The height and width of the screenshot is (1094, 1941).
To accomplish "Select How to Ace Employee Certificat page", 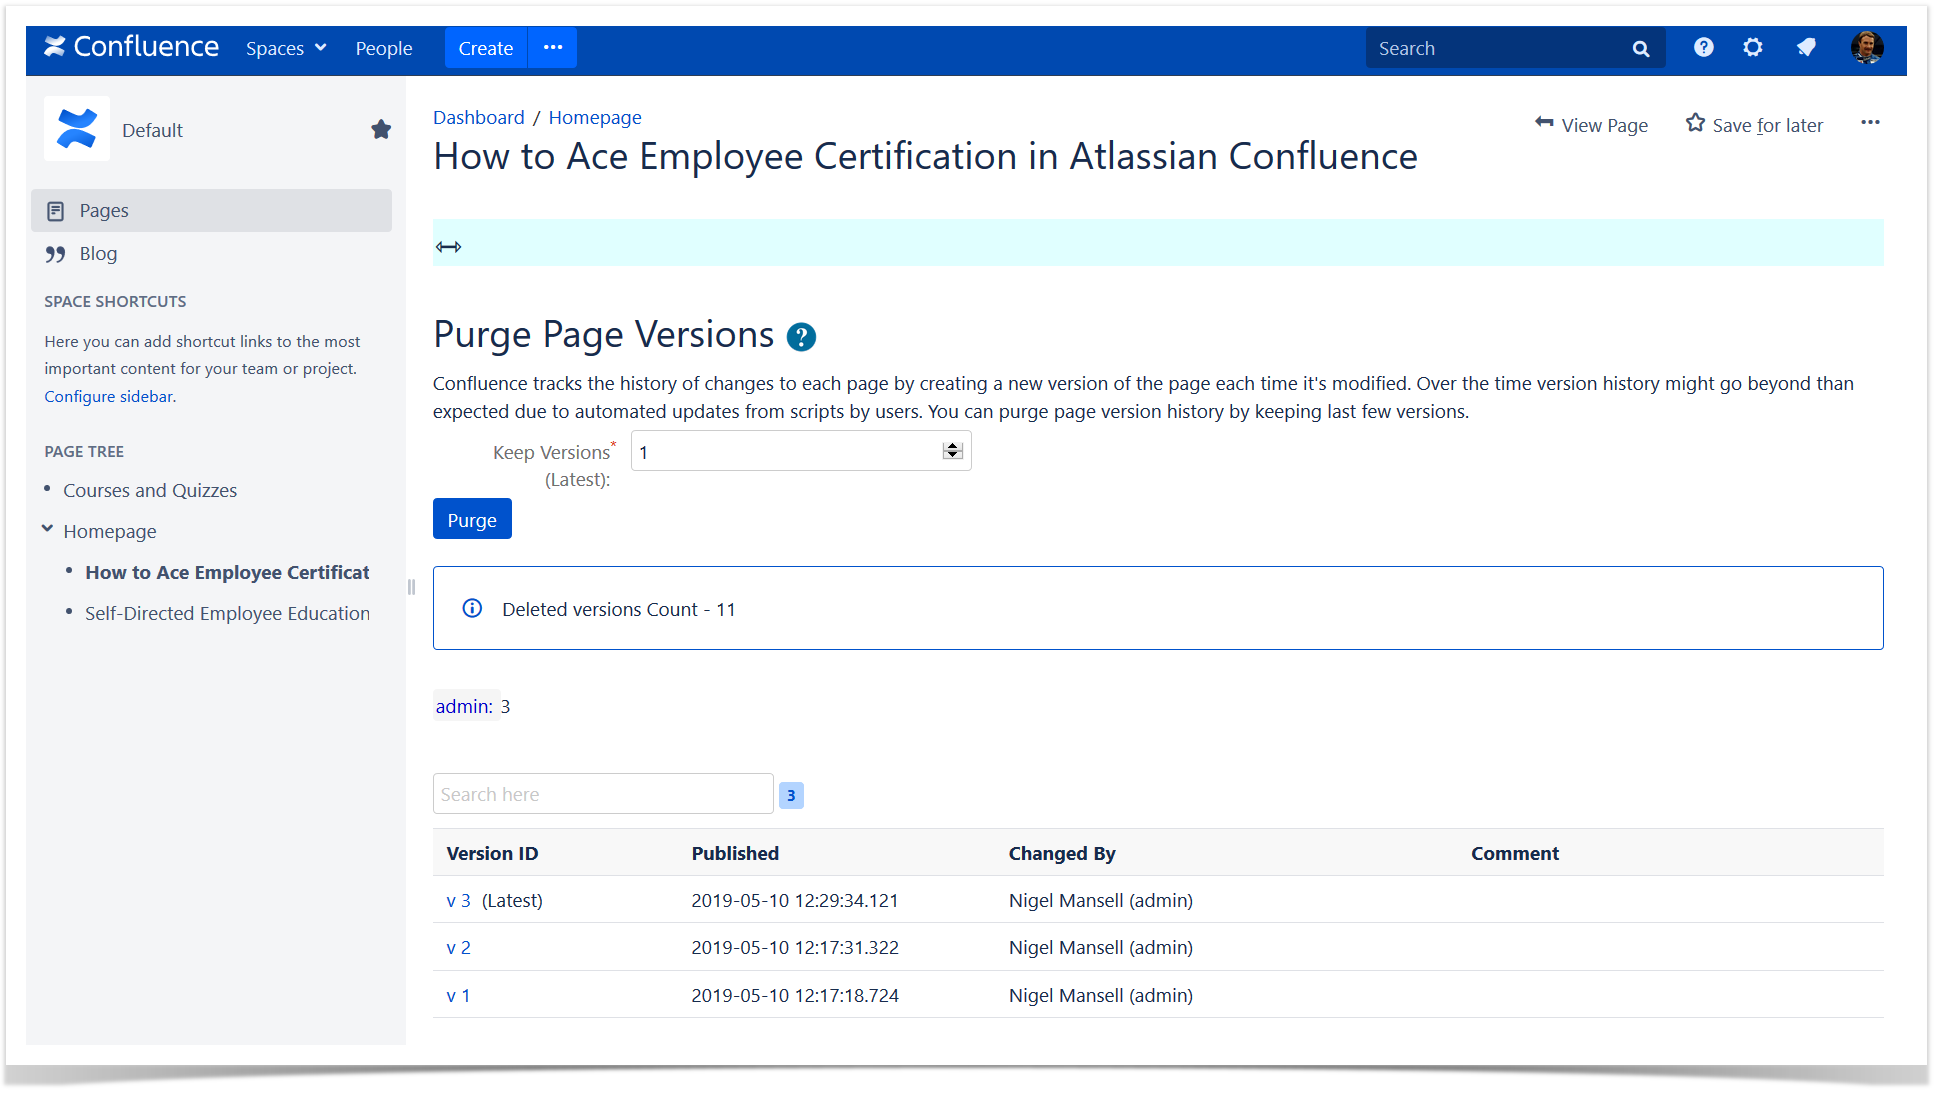I will [x=227, y=572].
